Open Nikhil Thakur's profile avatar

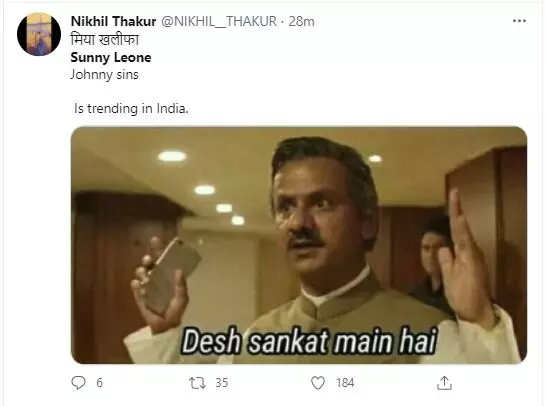coord(39,34)
